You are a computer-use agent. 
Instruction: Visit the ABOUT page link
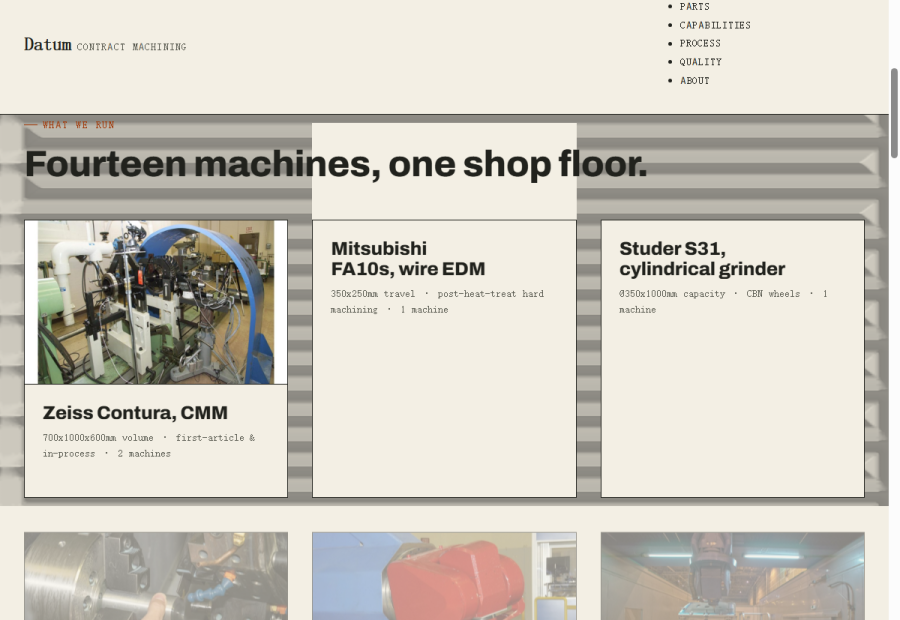pos(695,80)
